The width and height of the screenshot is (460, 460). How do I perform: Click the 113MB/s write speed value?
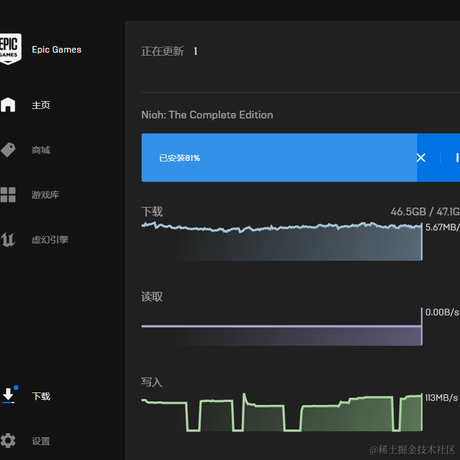point(441,398)
